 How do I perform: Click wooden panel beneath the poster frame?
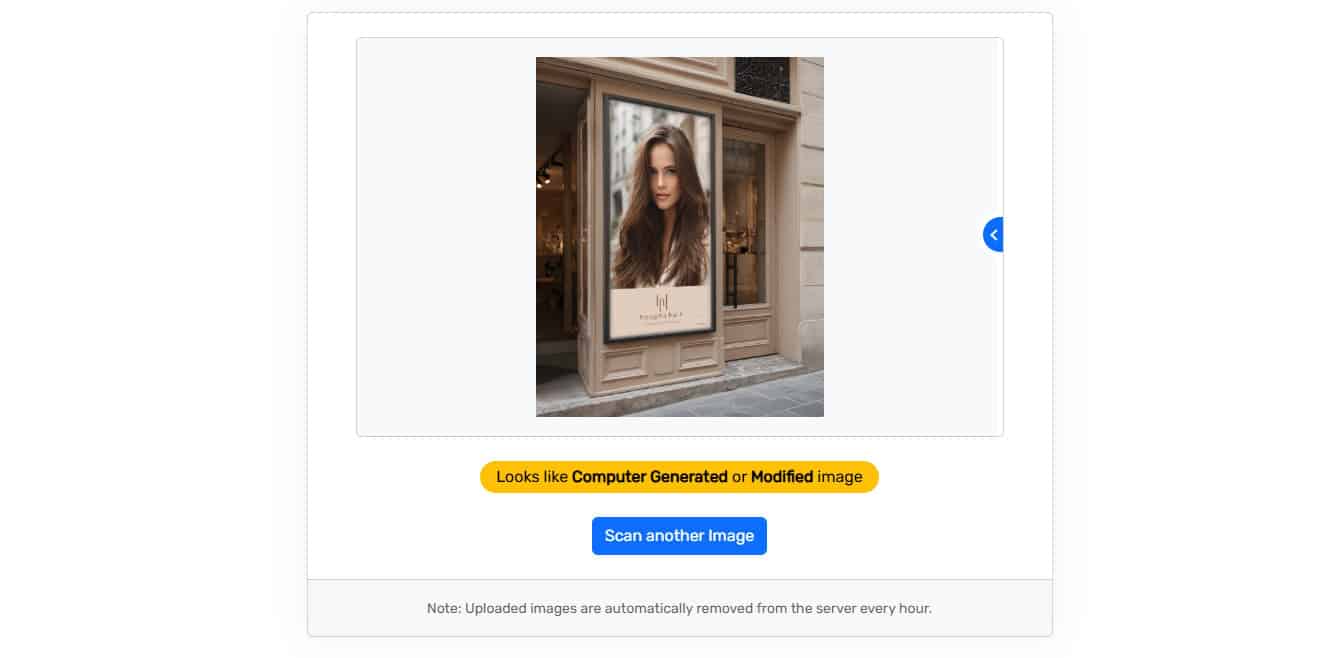660,362
